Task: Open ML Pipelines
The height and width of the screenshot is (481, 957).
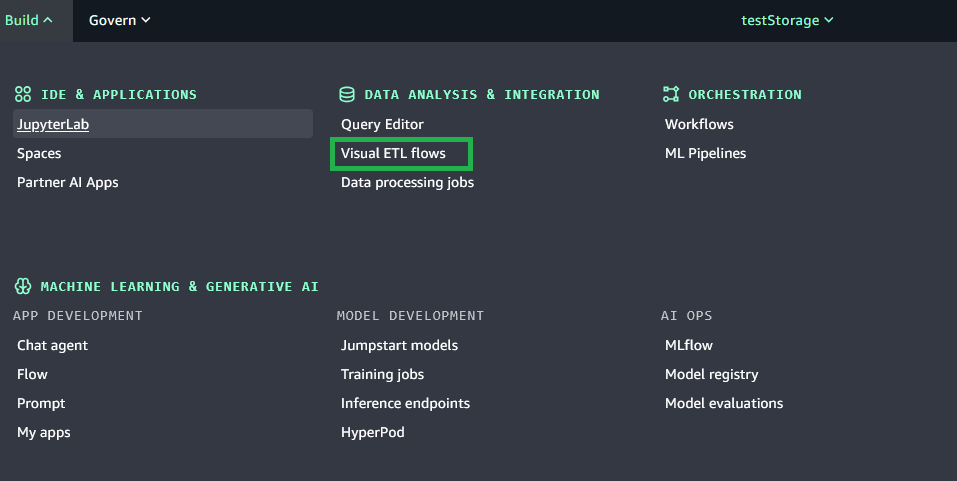Action: click(x=705, y=153)
